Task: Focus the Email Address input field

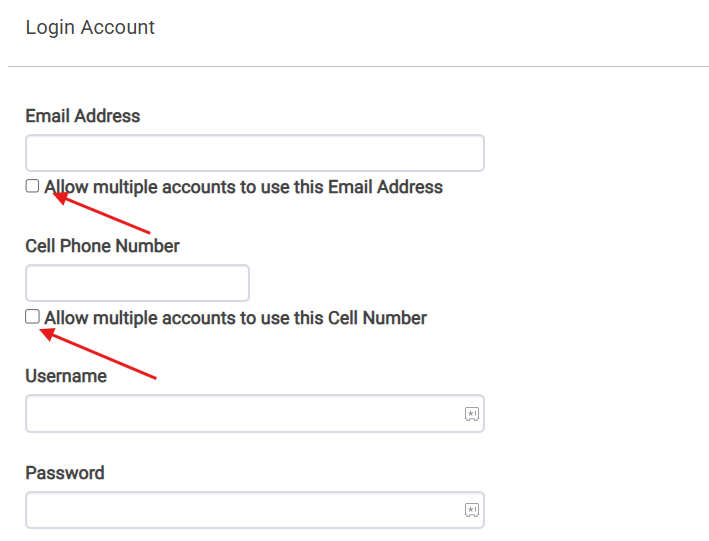Action: point(254,154)
